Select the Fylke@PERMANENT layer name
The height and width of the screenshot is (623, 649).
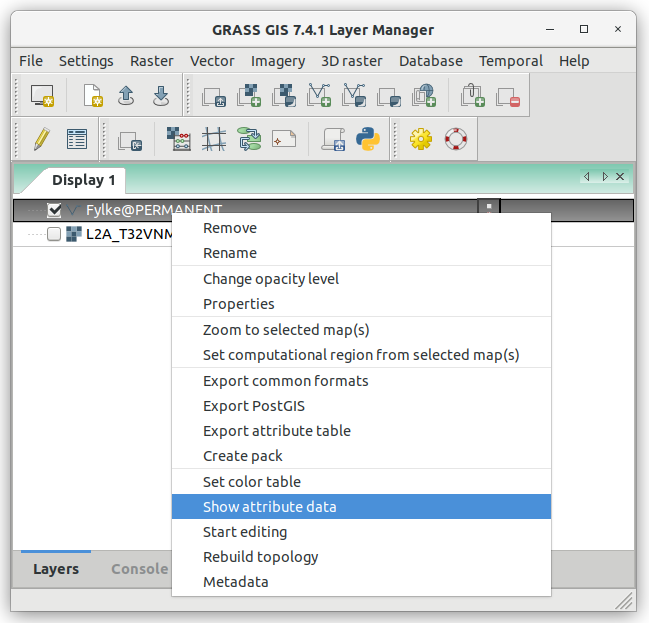tap(154, 210)
